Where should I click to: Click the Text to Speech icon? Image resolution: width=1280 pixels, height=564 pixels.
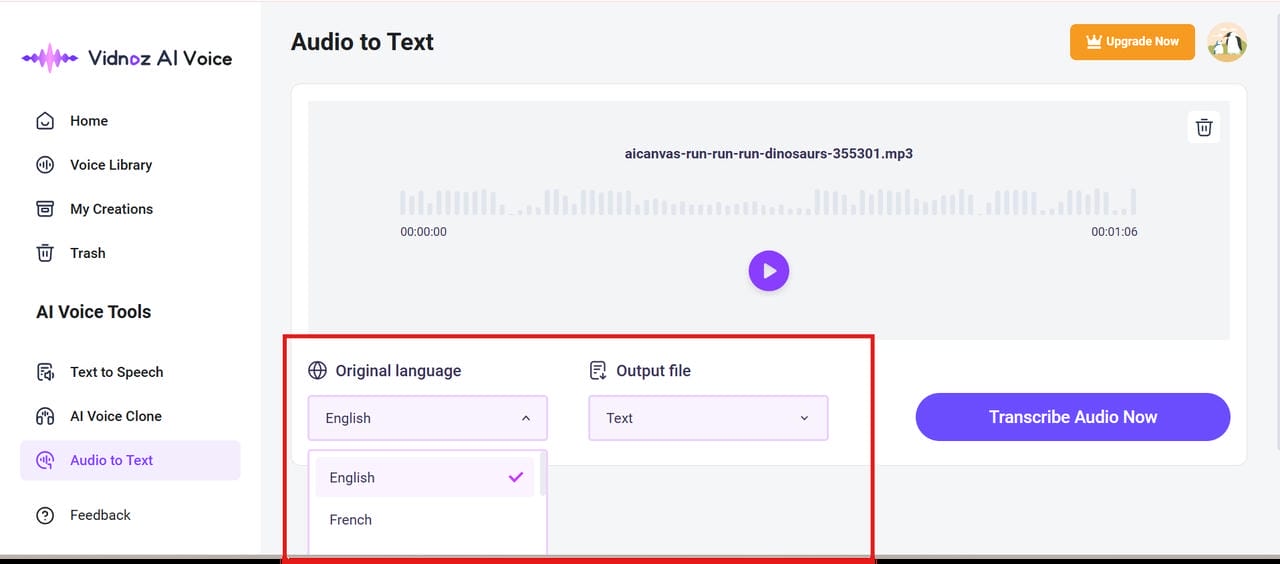click(x=45, y=372)
